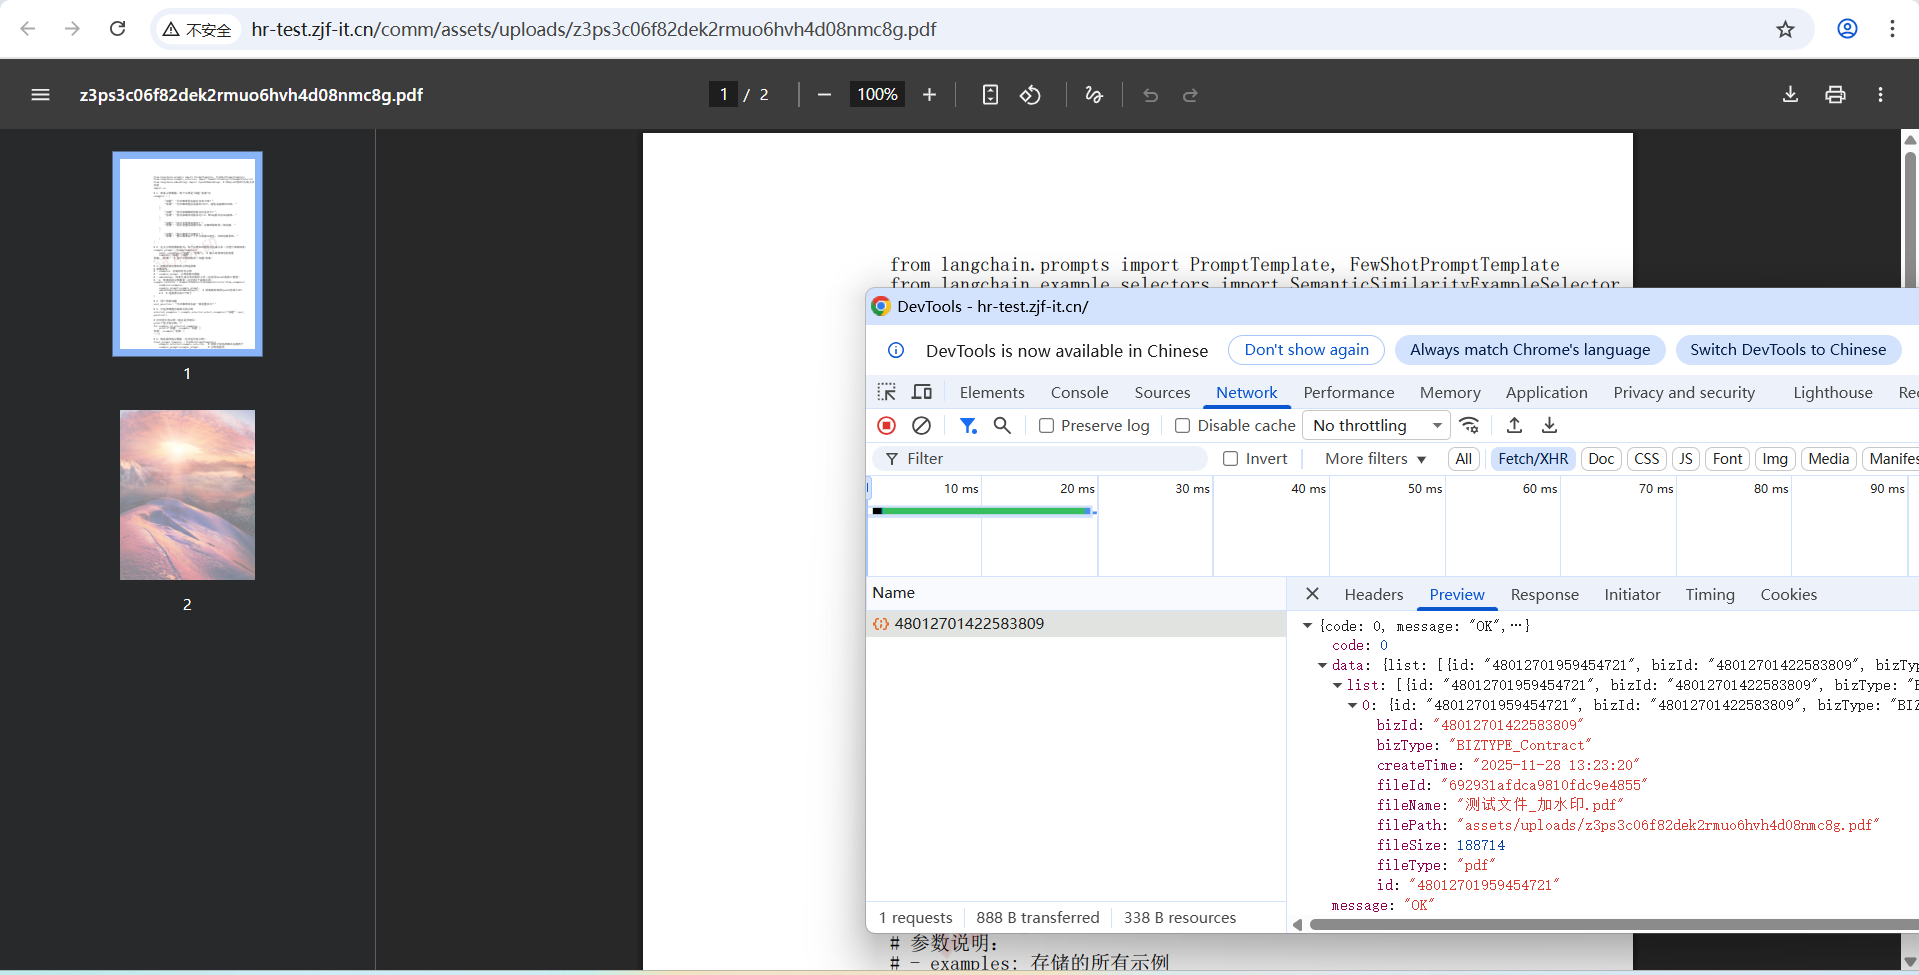Rotate the PDF page counterclockwise
Screen dimensions: 1919x975
(1030, 95)
